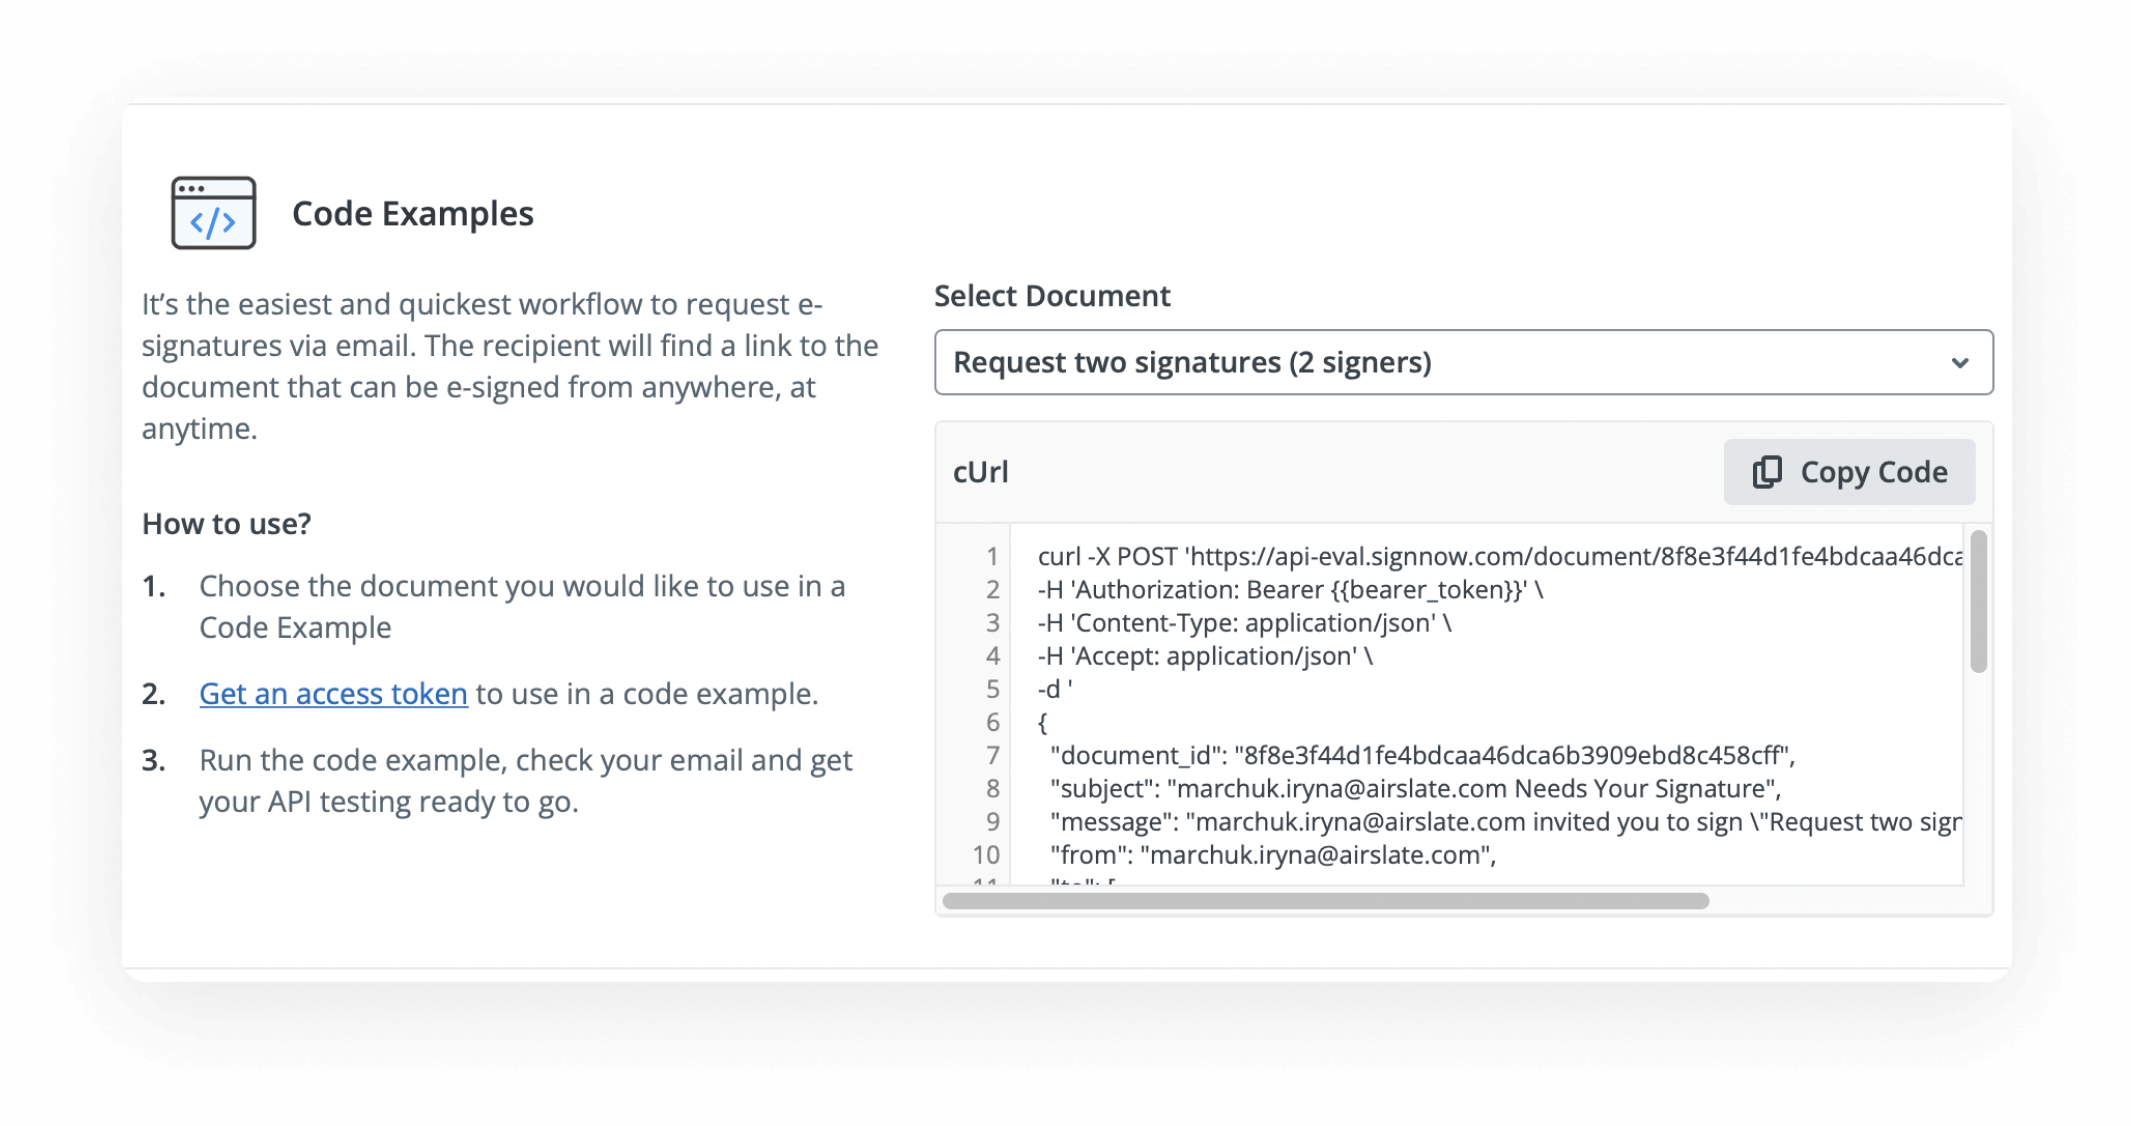Click the Authorization Bearer header line

click(1289, 590)
